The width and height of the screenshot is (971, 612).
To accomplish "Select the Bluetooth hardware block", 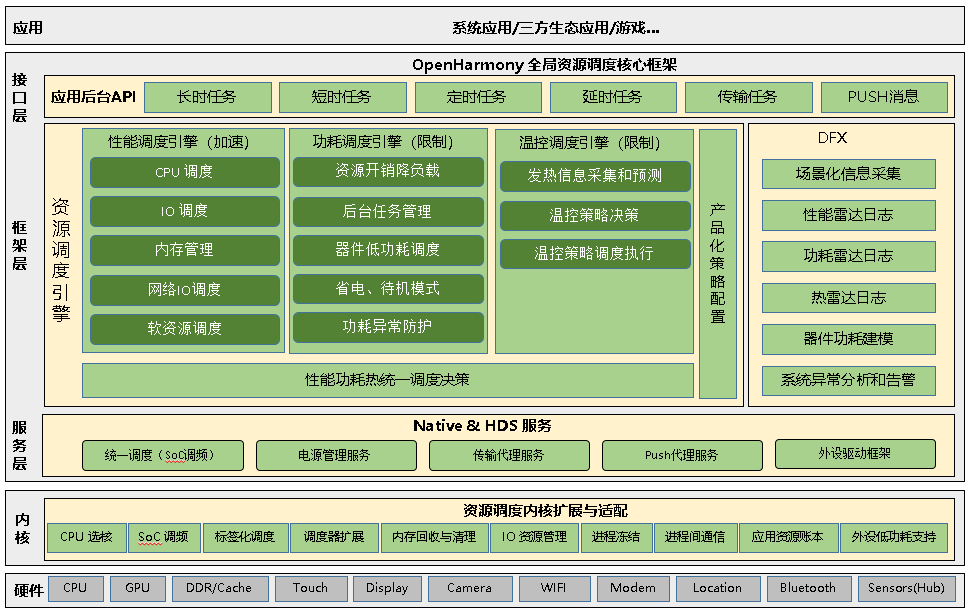I will click(x=809, y=588).
